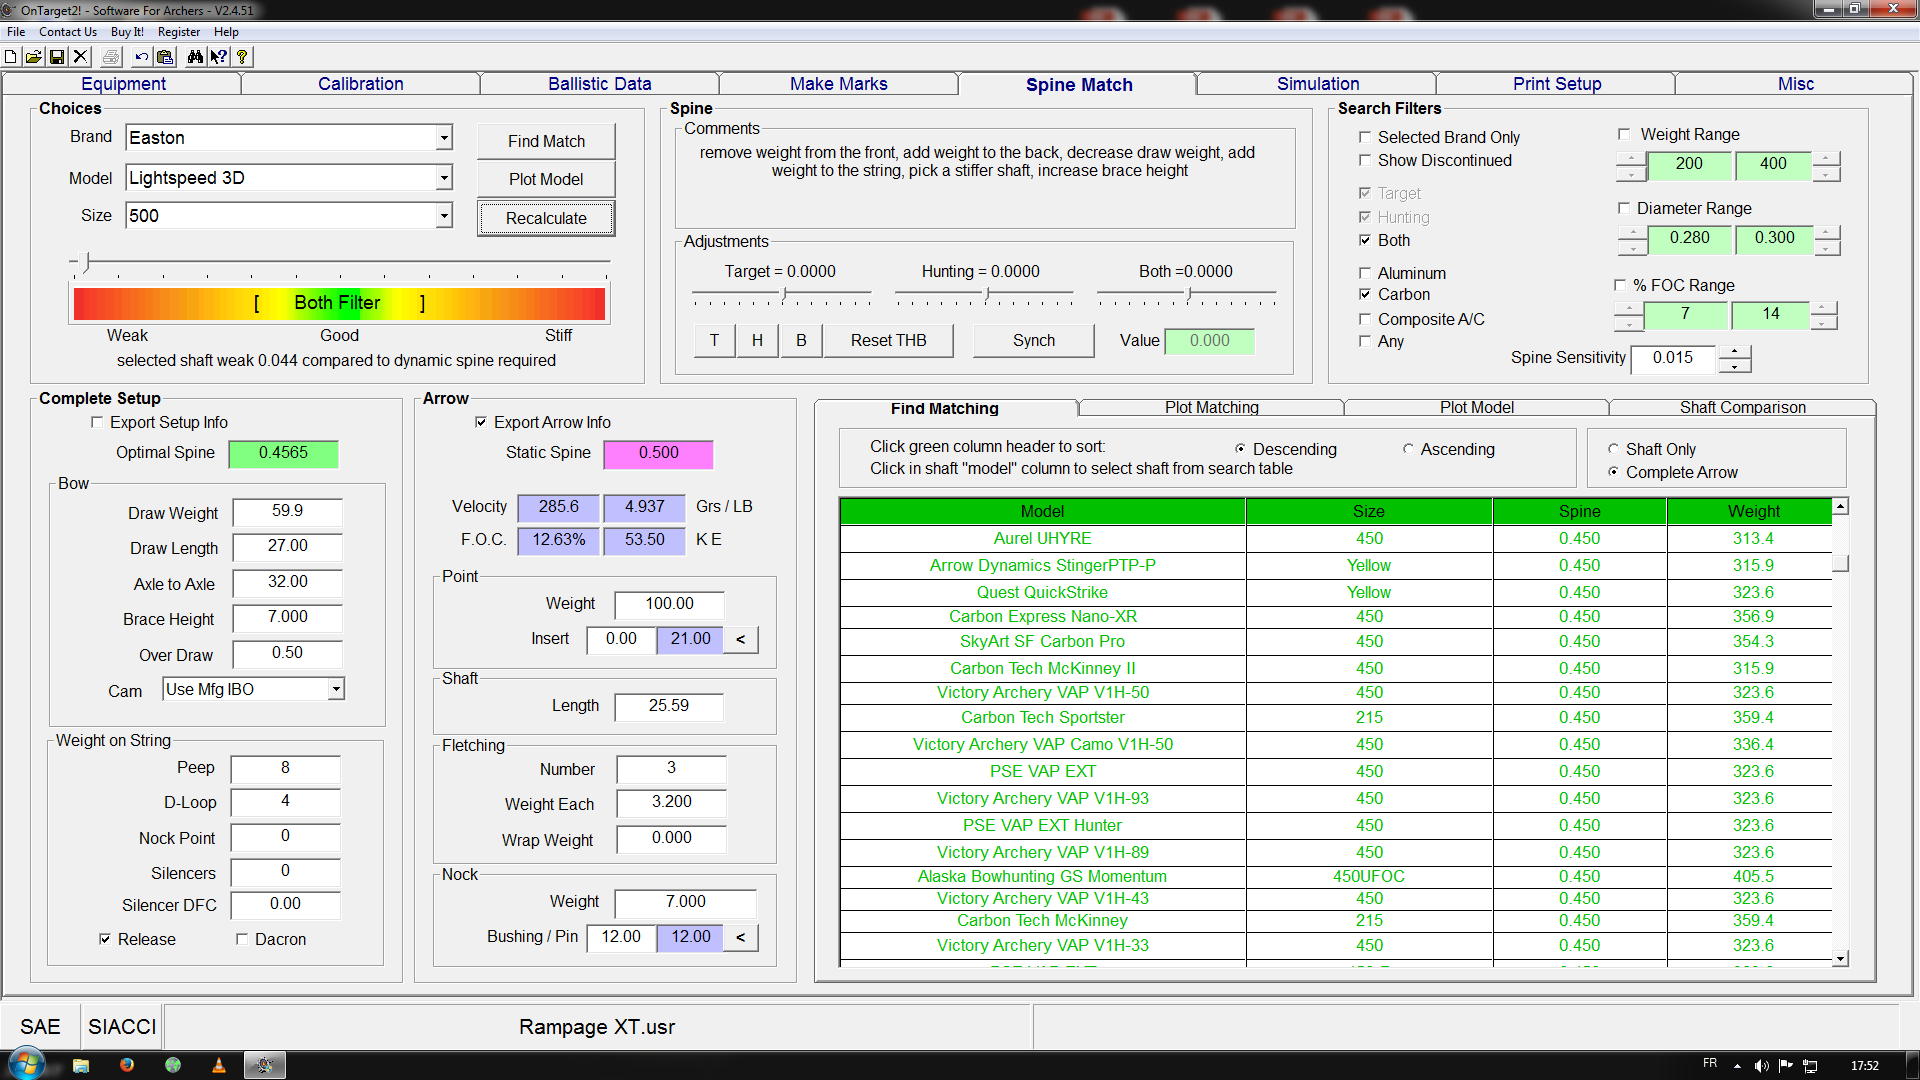The height and width of the screenshot is (1080, 1920).
Task: Expand the Brand dropdown showing Easton
Action: coord(444,138)
